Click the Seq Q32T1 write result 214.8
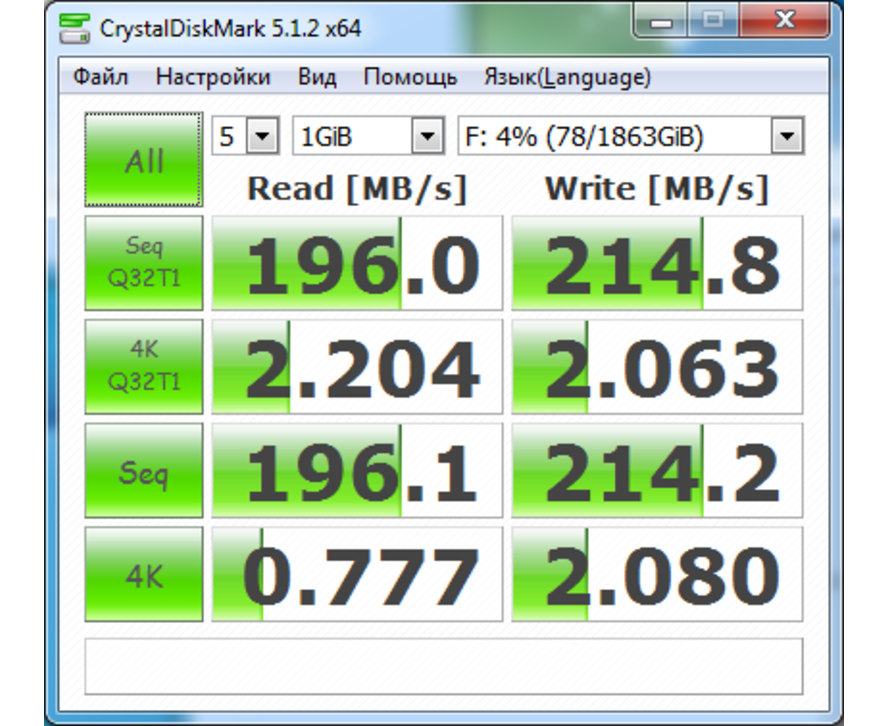Screen dimensions: 888x726 tap(657, 263)
